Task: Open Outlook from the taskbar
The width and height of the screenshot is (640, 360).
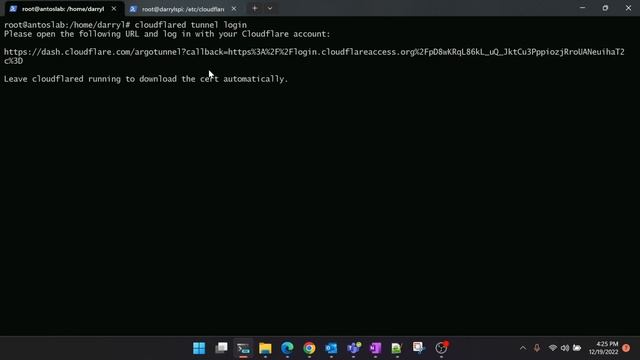Action: click(331, 348)
